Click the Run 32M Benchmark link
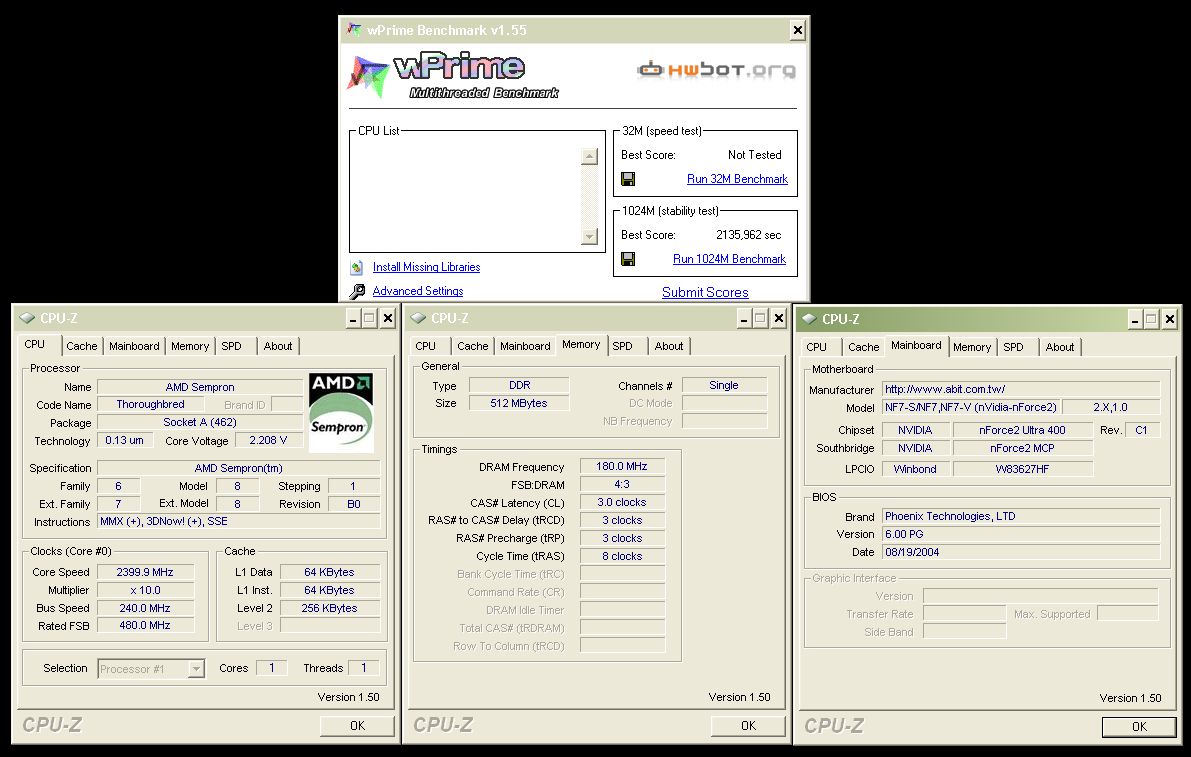1191x757 pixels. [738, 179]
